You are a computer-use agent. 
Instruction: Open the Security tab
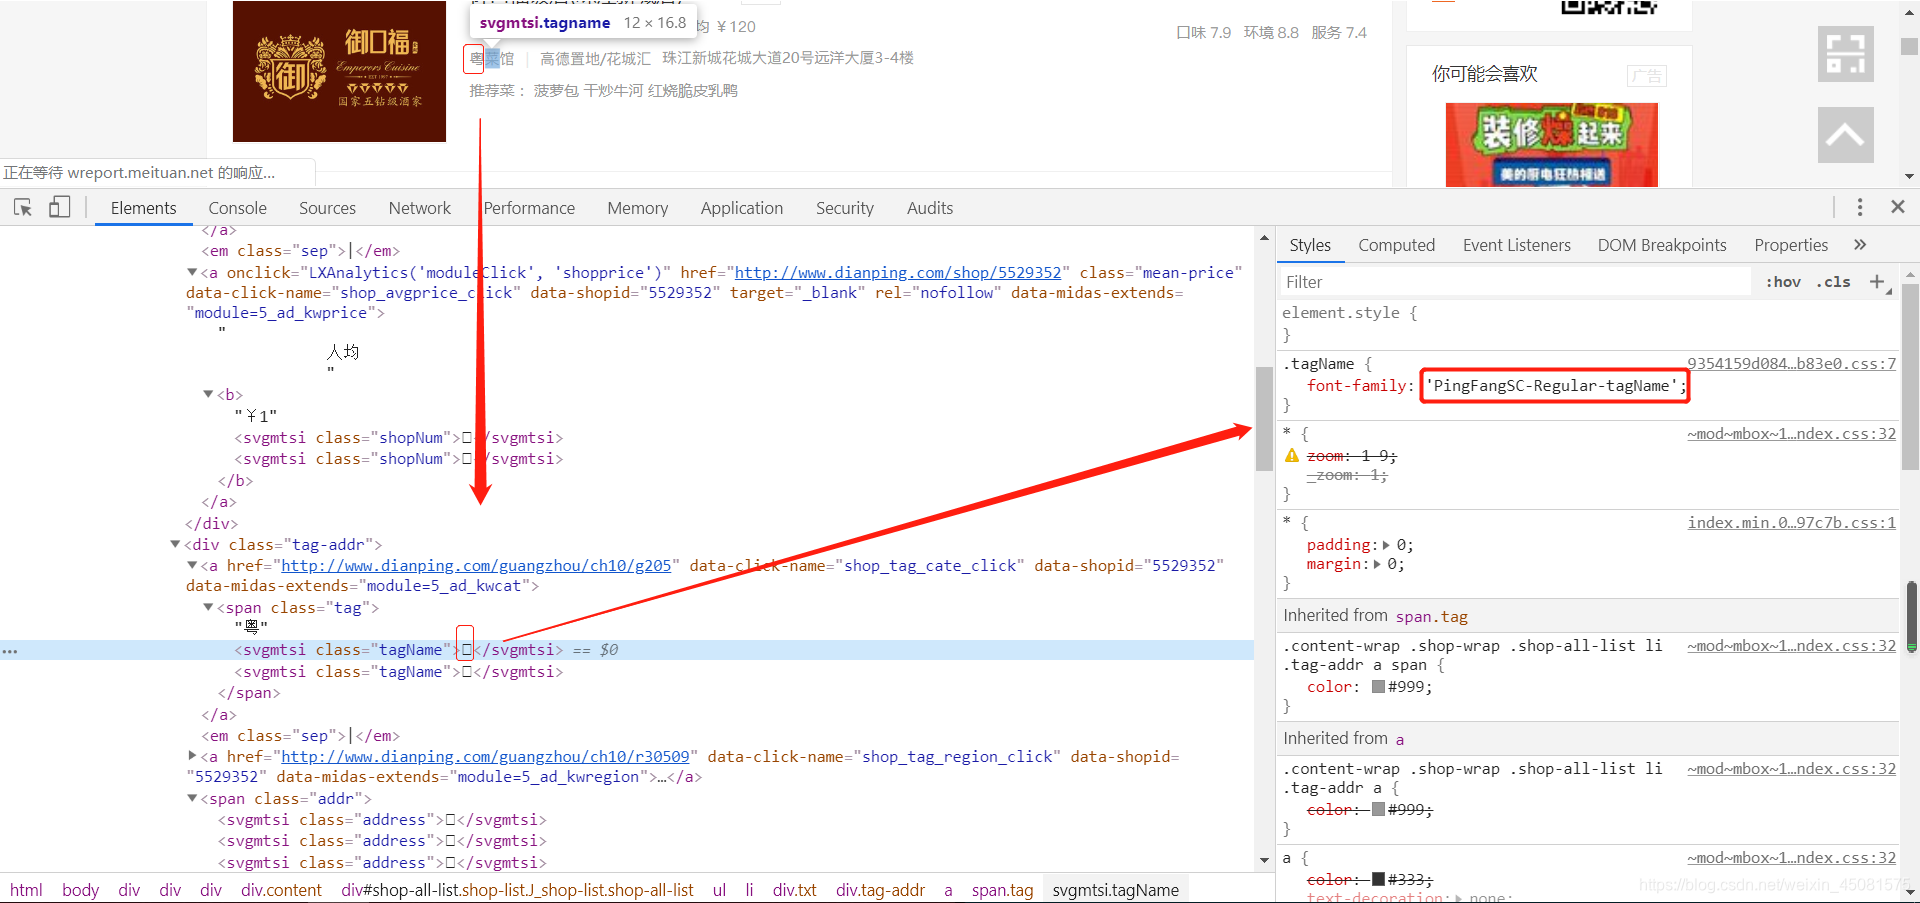(x=845, y=208)
